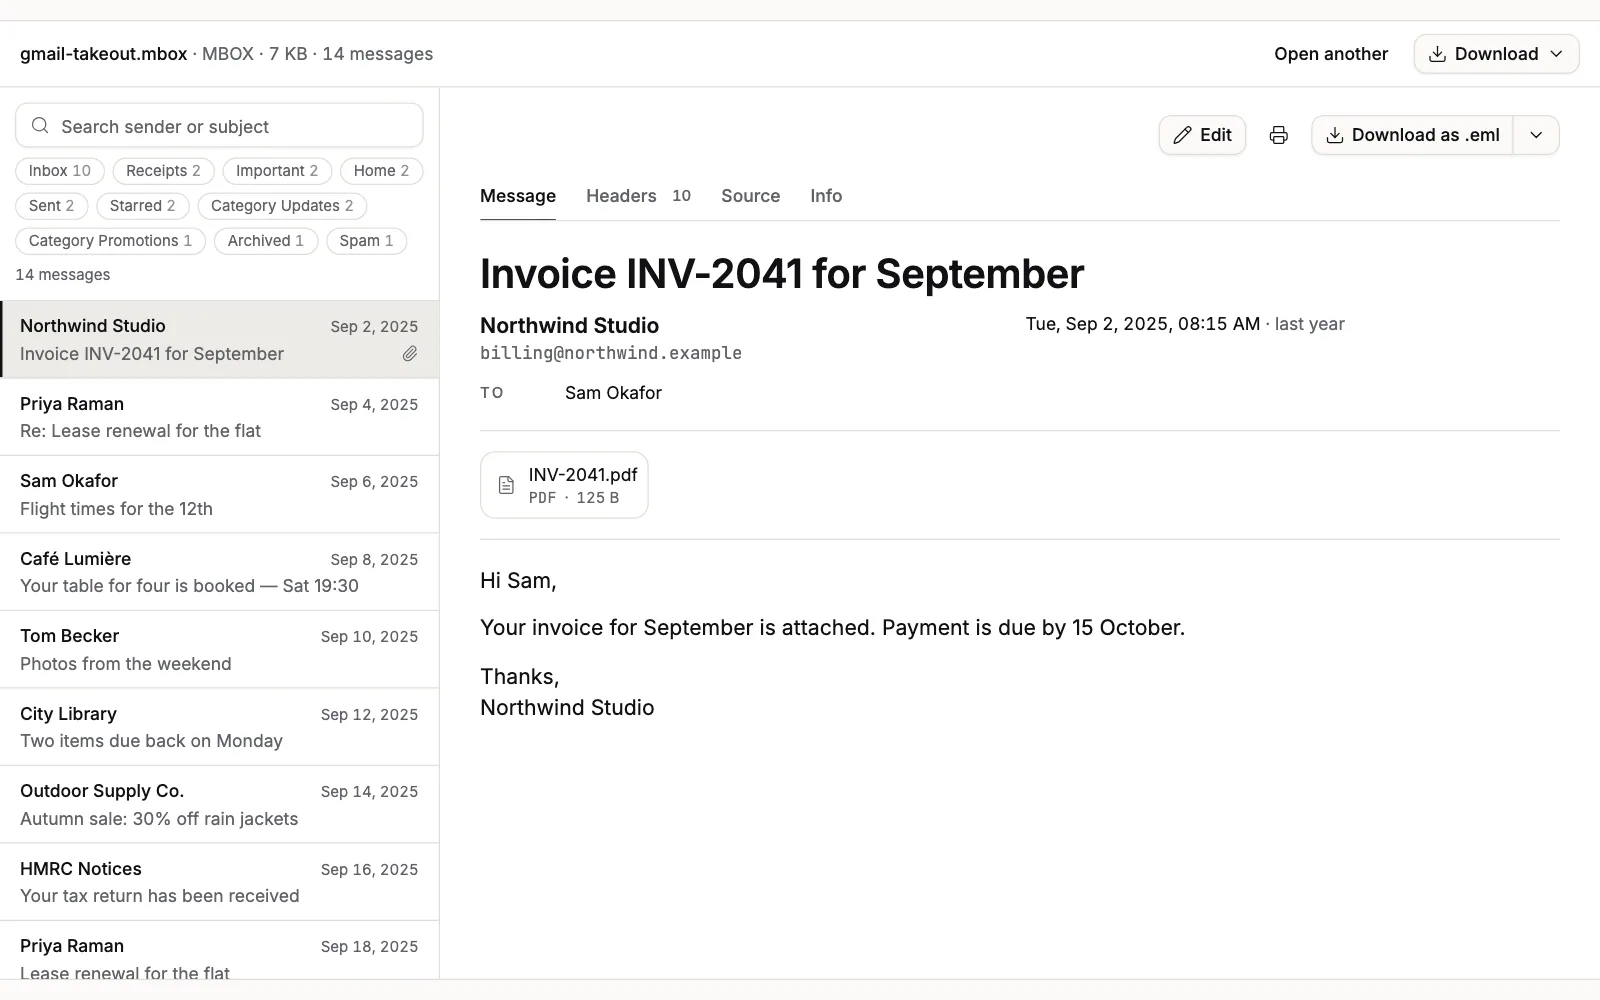Screen dimensions: 1600x1000
Task: Click Open another link
Action: coord(1331,54)
